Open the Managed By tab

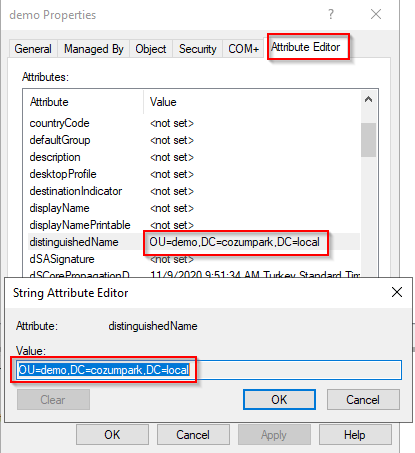pyautogui.click(x=94, y=49)
